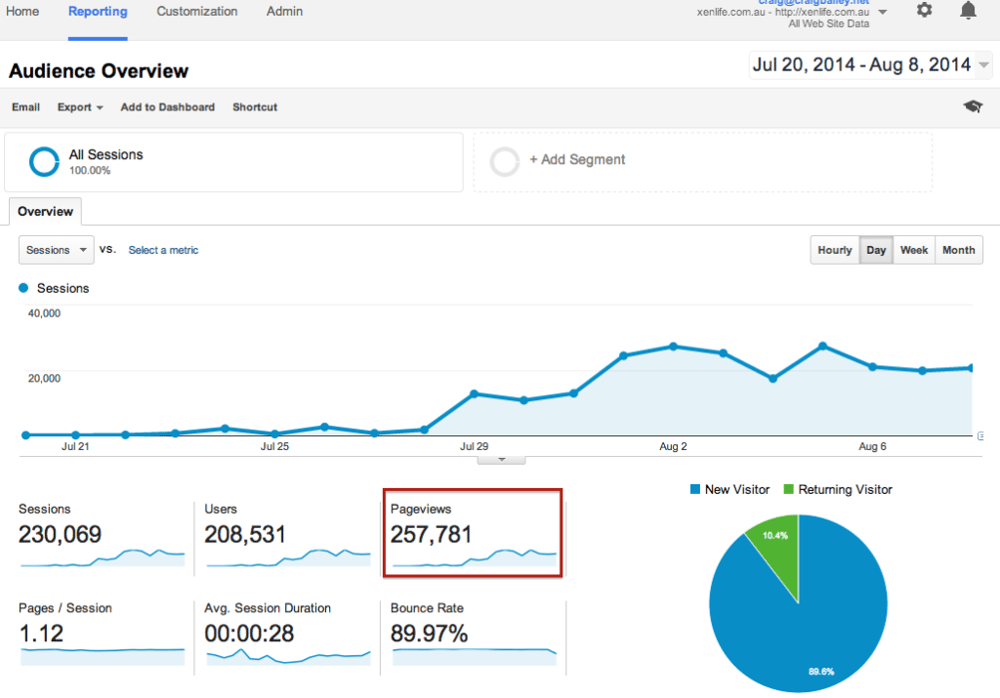Click the All Sessions segment circle icon

pyautogui.click(x=42, y=161)
